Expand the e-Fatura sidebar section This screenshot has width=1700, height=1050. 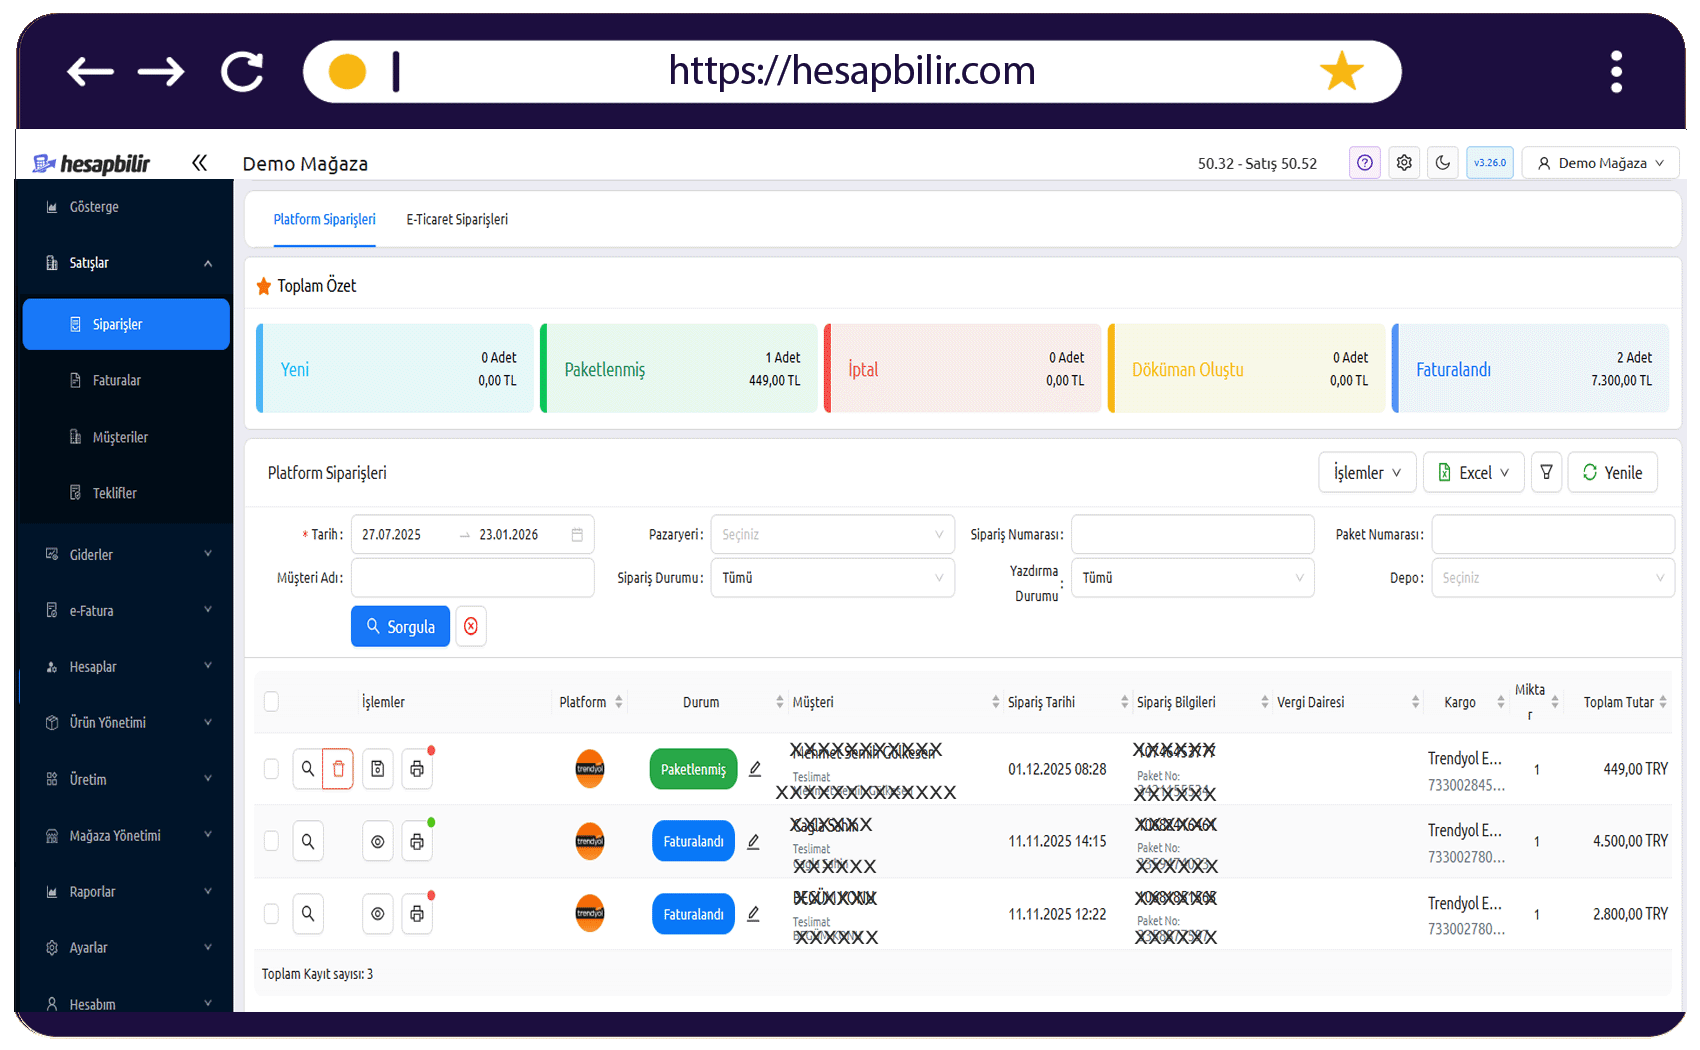tap(124, 610)
